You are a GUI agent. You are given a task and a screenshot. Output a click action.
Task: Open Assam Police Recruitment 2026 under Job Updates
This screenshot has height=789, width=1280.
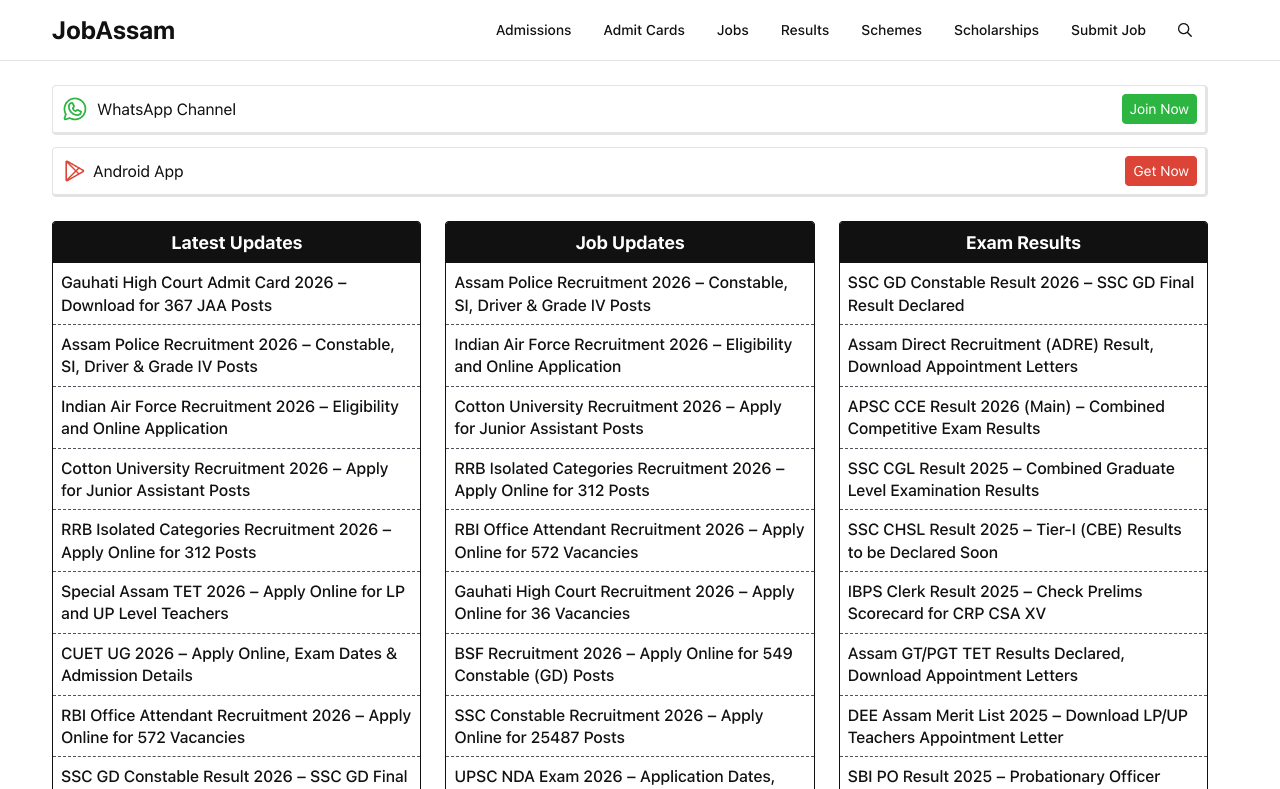pos(620,293)
